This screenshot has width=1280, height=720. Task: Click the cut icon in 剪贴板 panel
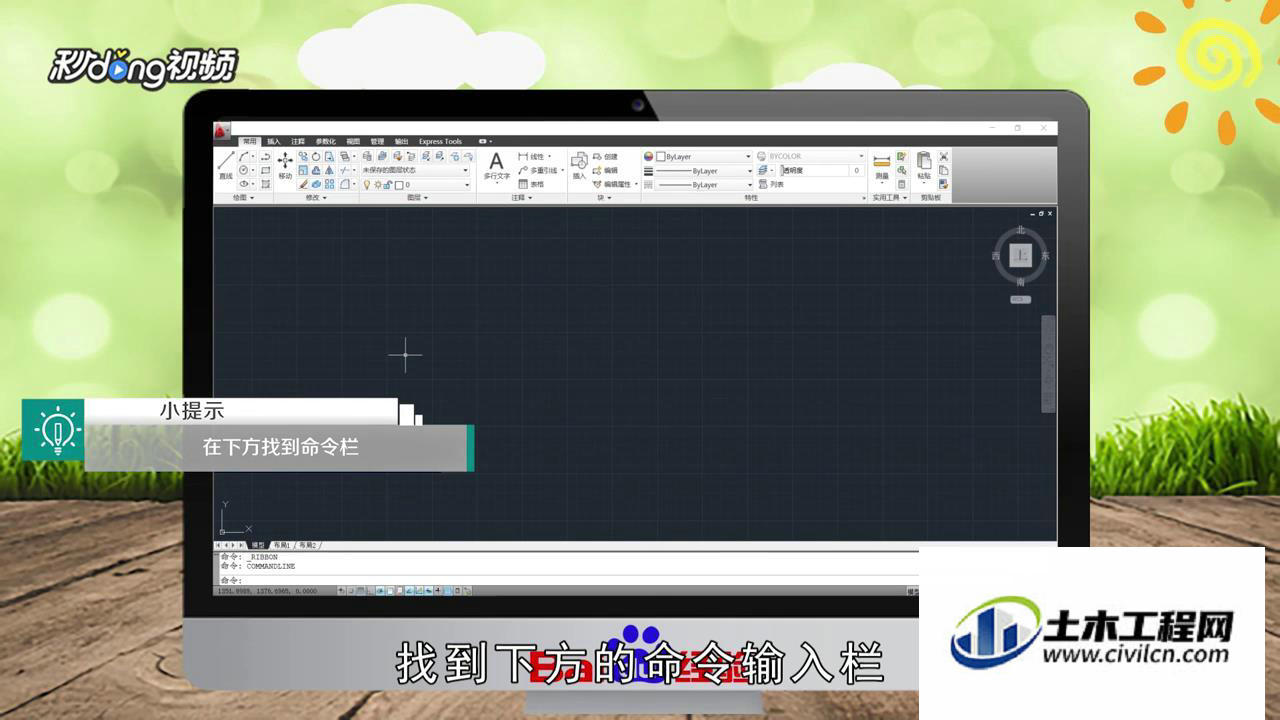(x=943, y=156)
